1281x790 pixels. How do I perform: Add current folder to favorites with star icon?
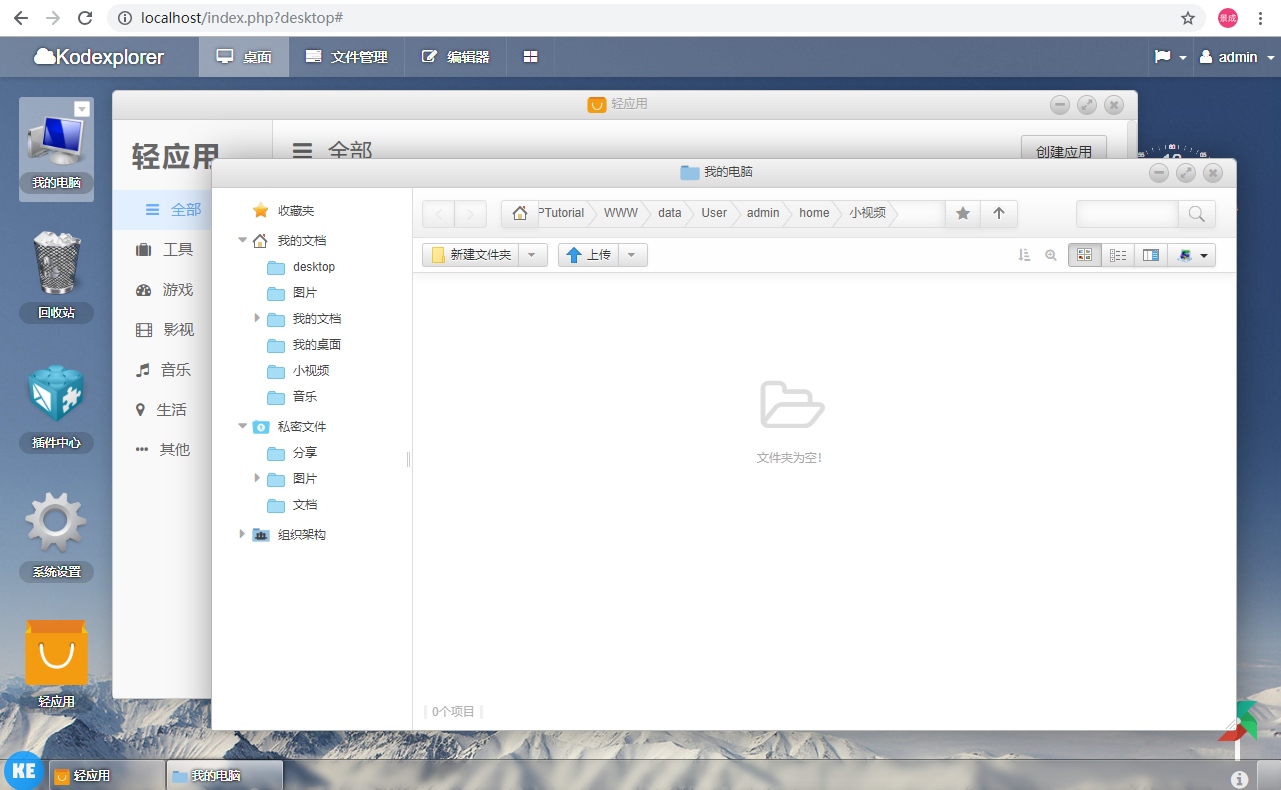coord(963,213)
